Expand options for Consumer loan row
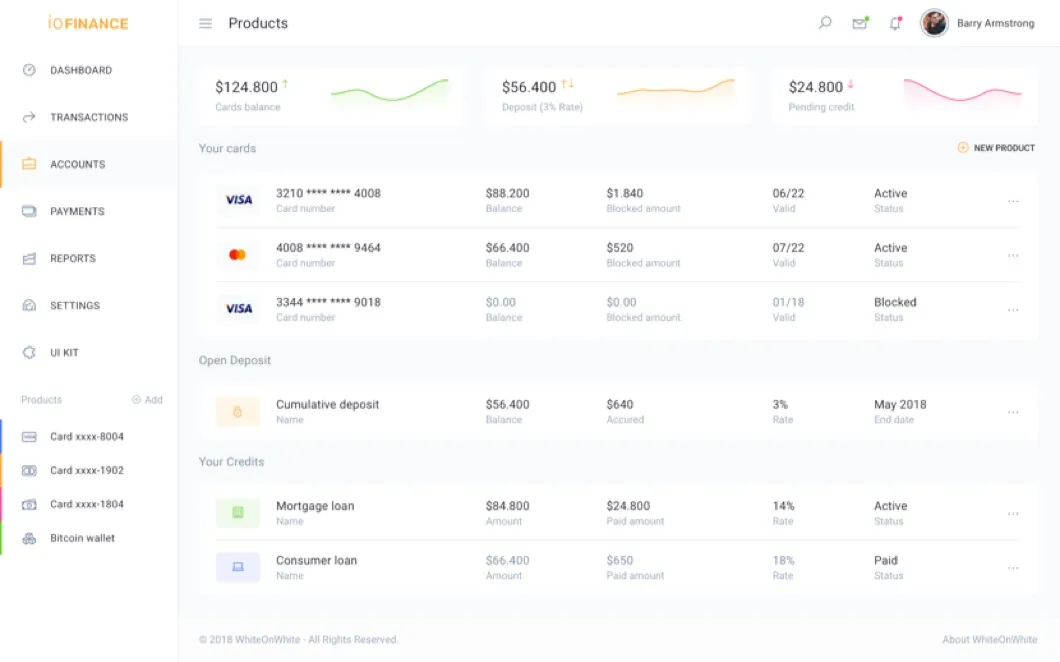The height and width of the screenshot is (662, 1060). click(x=1013, y=568)
